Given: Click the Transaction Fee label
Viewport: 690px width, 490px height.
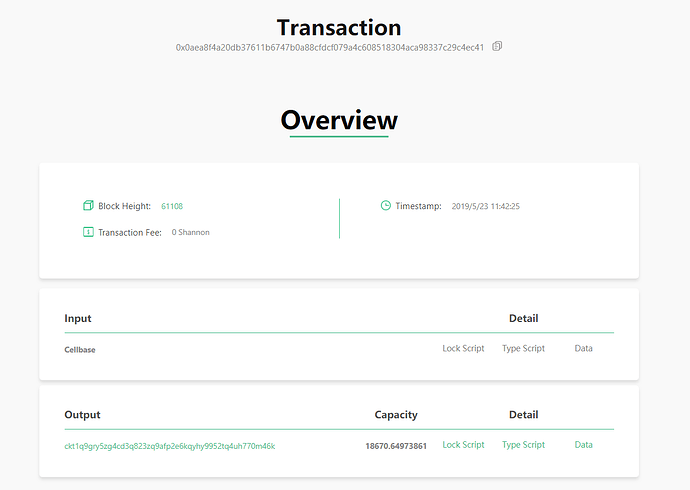Looking at the screenshot, I should click(130, 232).
